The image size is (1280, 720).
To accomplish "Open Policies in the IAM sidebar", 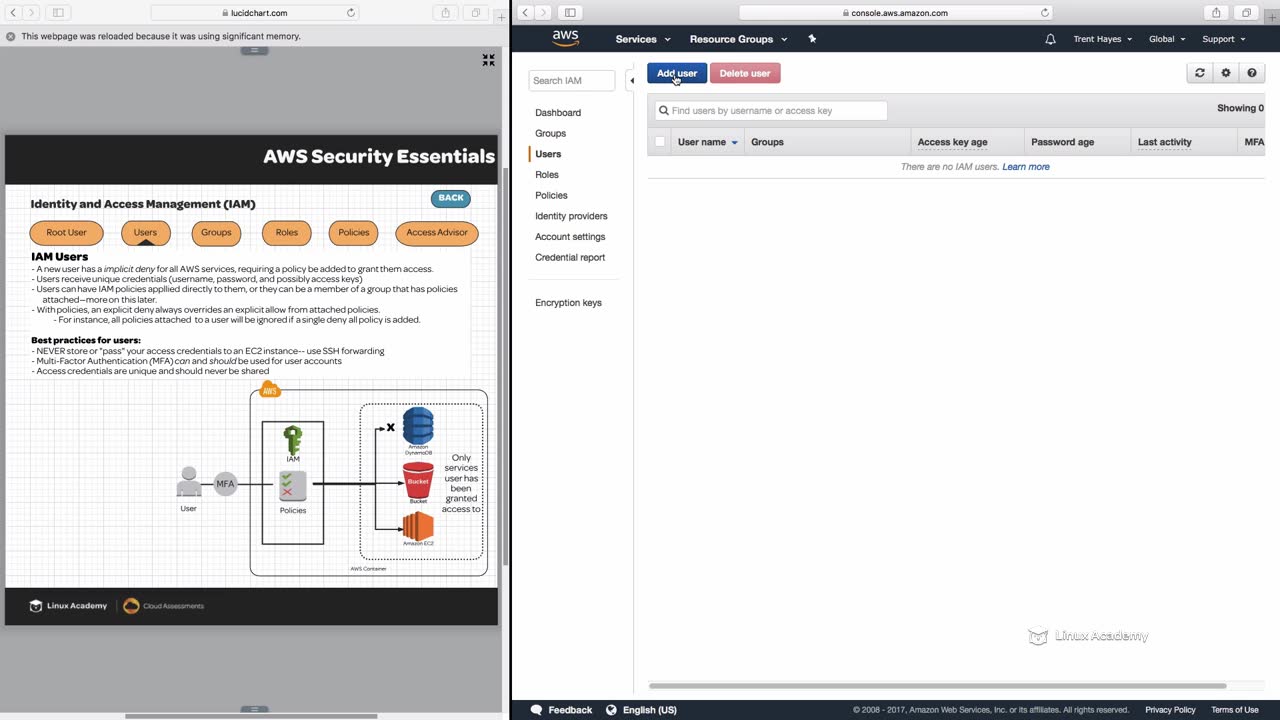I will click(551, 195).
